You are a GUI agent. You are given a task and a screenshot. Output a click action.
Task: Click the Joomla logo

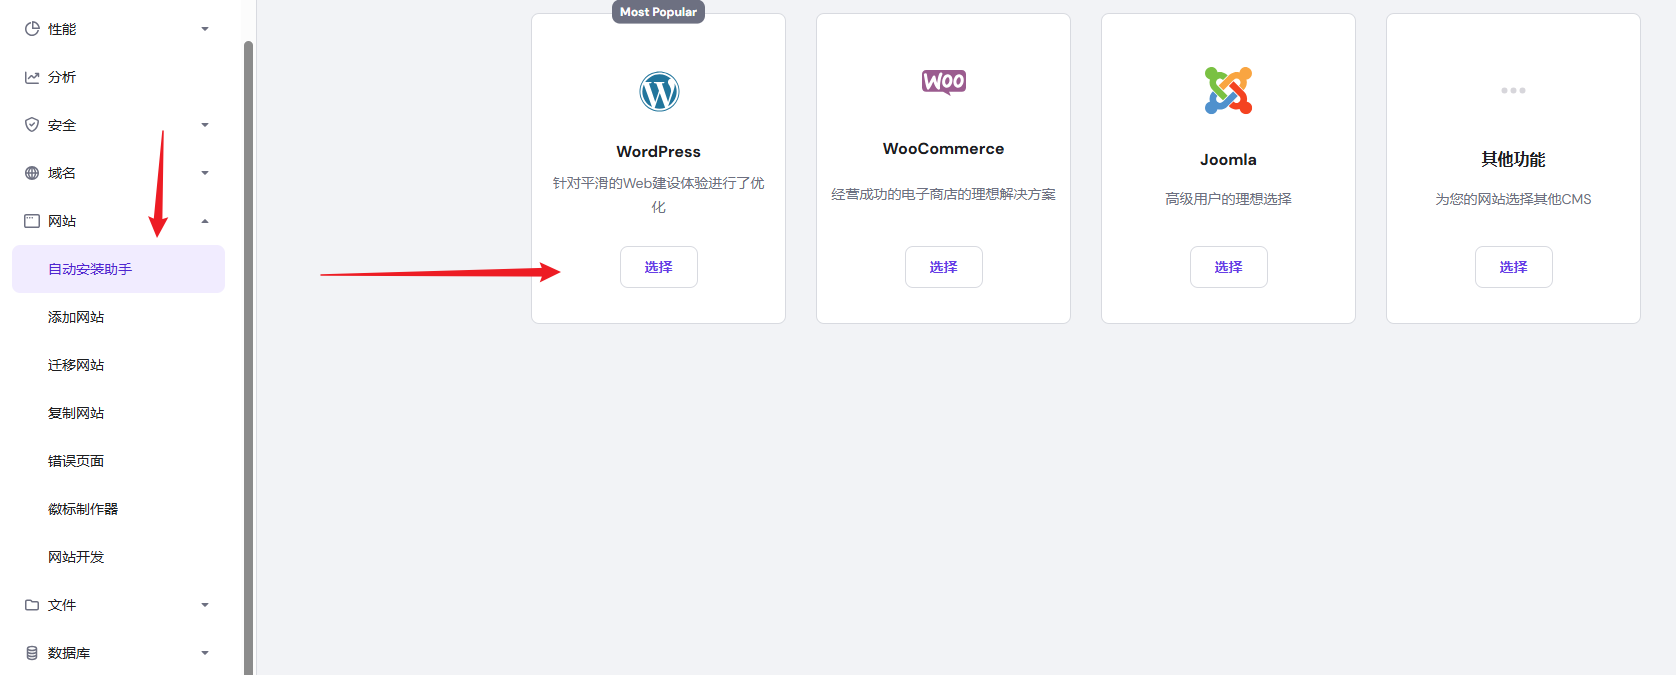pos(1228,91)
